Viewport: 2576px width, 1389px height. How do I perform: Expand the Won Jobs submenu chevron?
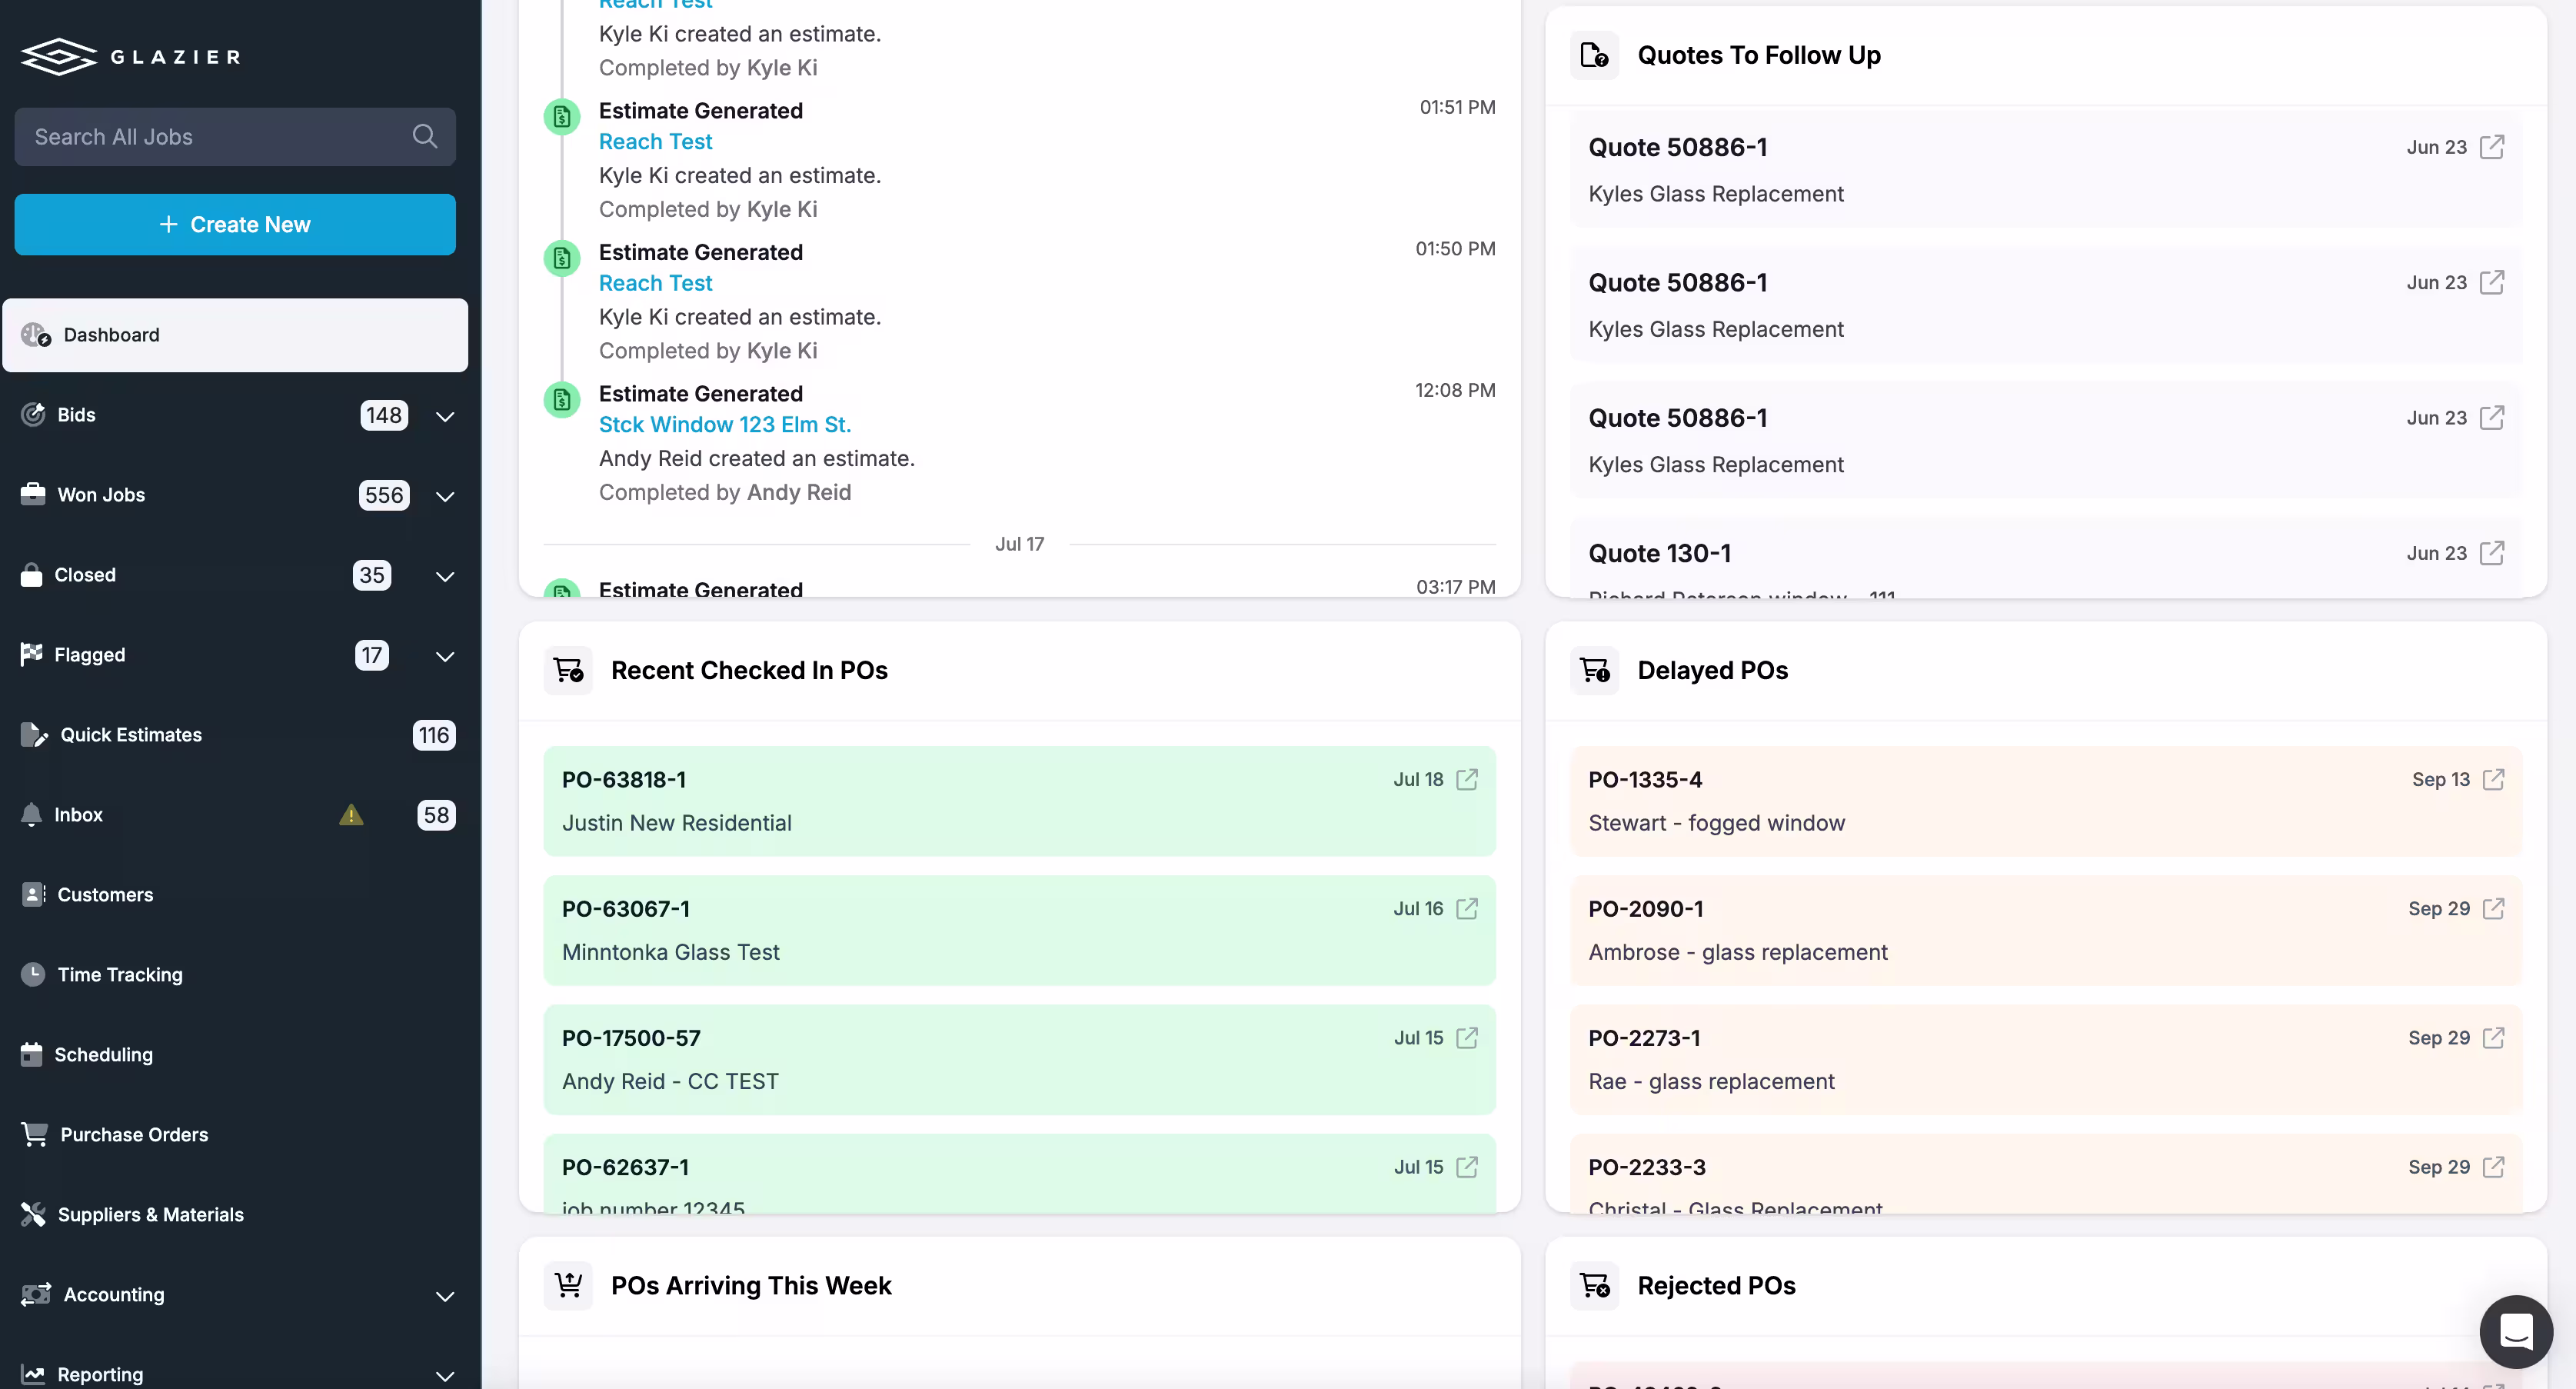(x=445, y=496)
